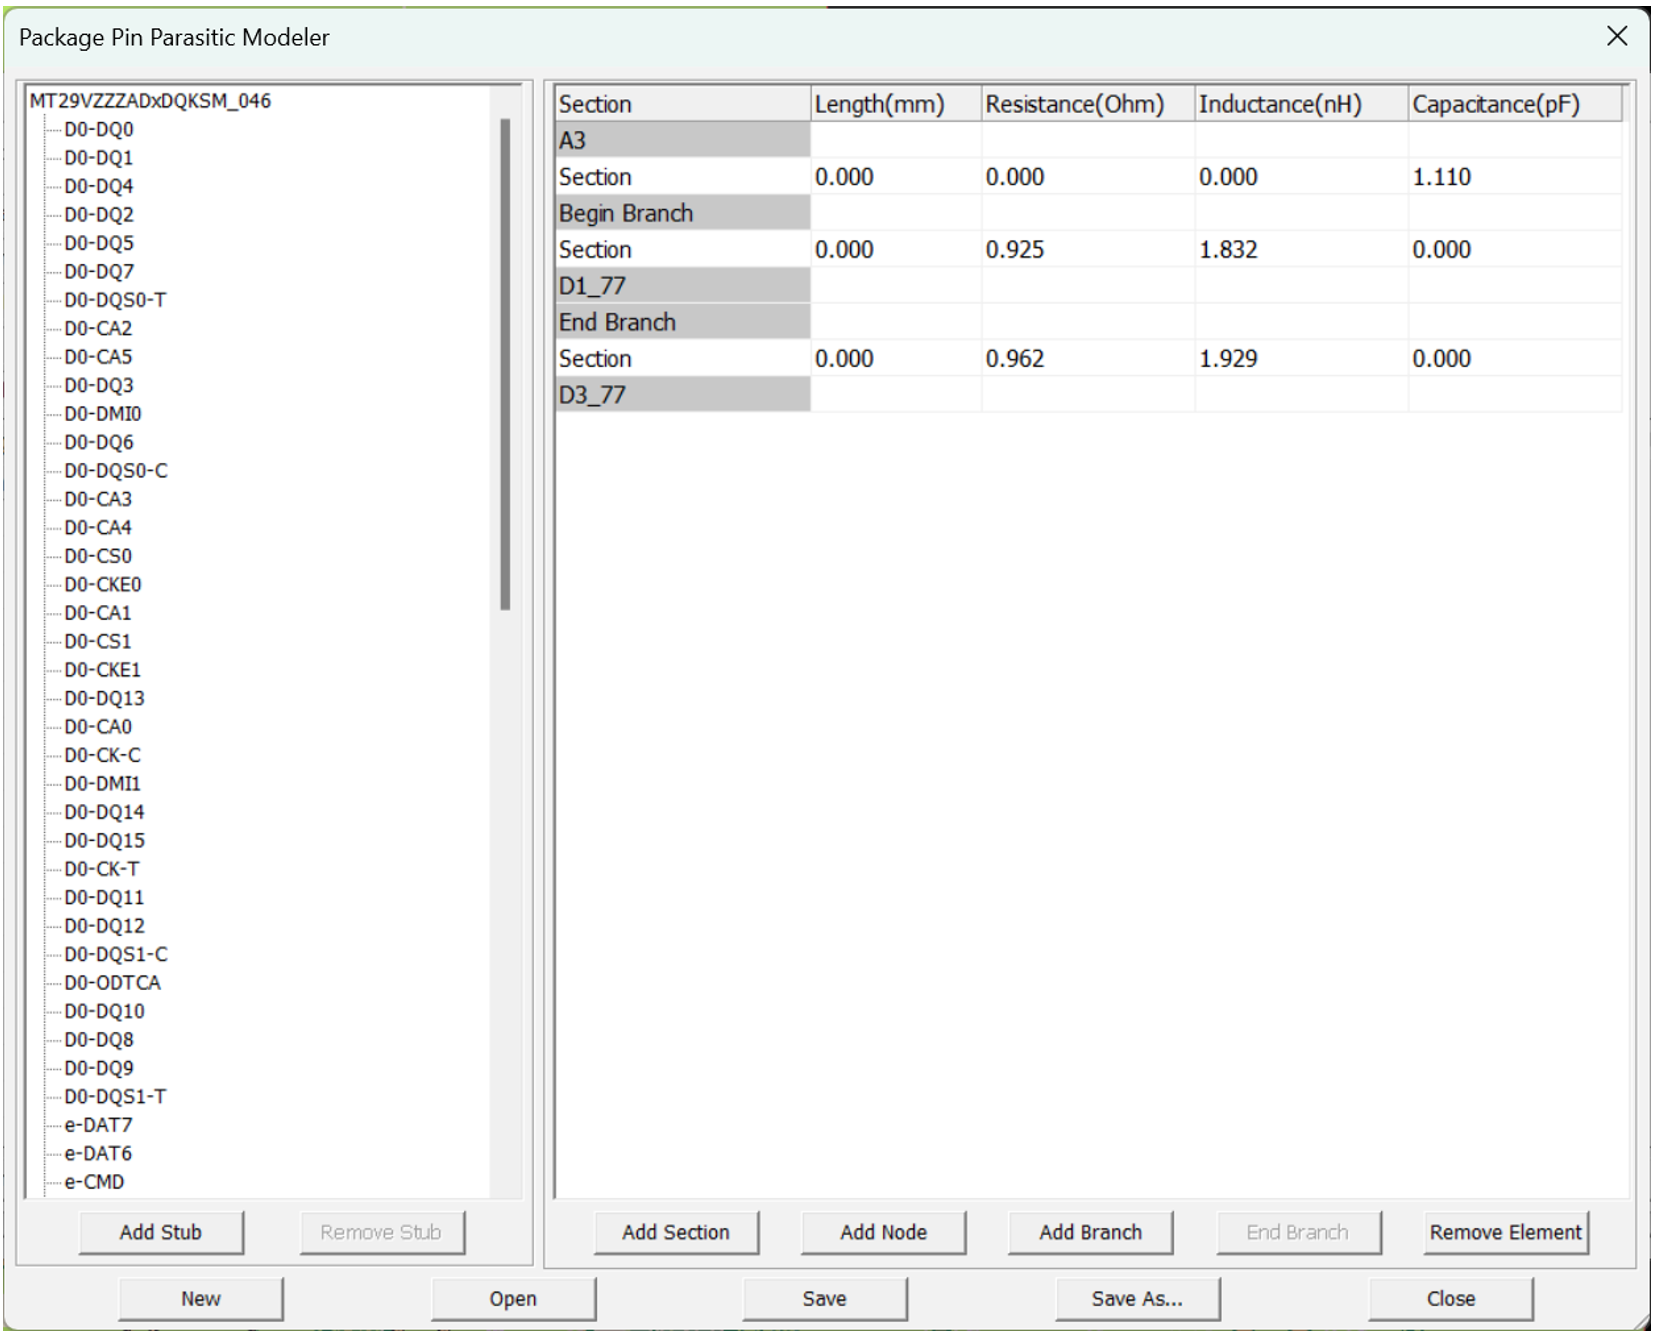Image resolution: width=1661 pixels, height=1337 pixels.
Task: Start a new model with New
Action: 200,1298
